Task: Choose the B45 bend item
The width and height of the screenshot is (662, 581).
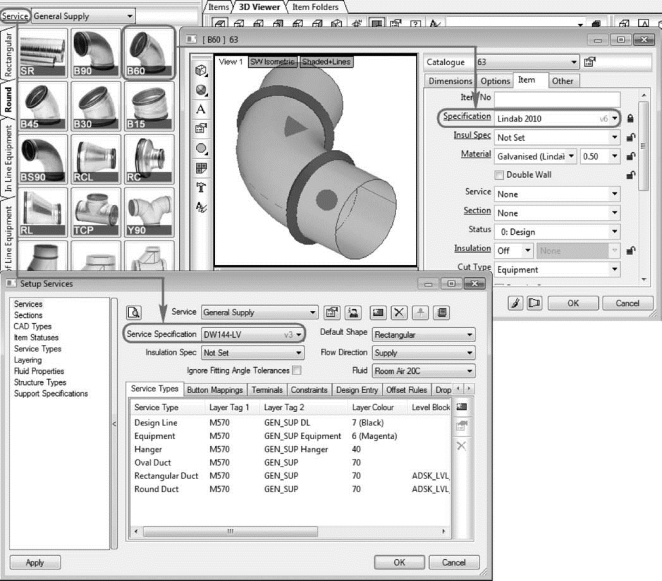Action: point(43,106)
